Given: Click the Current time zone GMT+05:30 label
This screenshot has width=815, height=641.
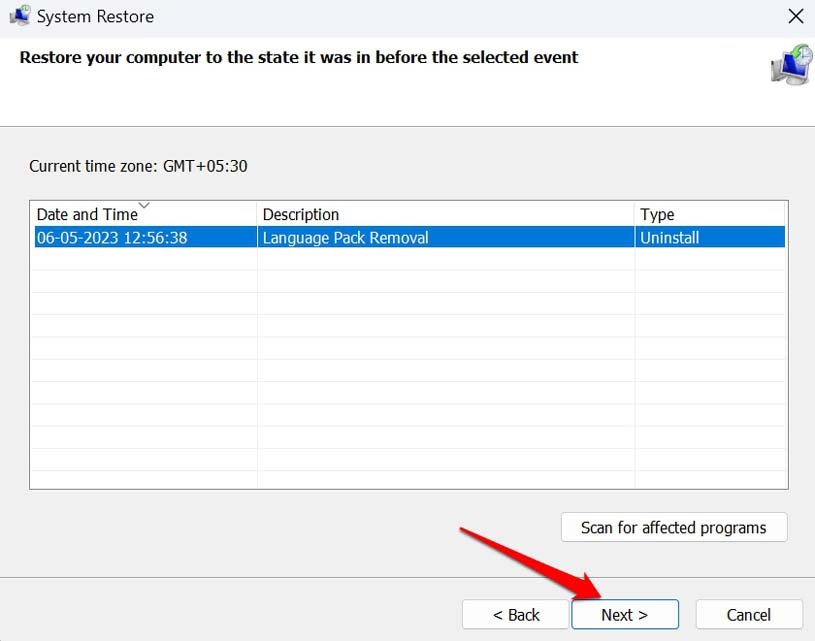Looking at the screenshot, I should tap(138, 166).
